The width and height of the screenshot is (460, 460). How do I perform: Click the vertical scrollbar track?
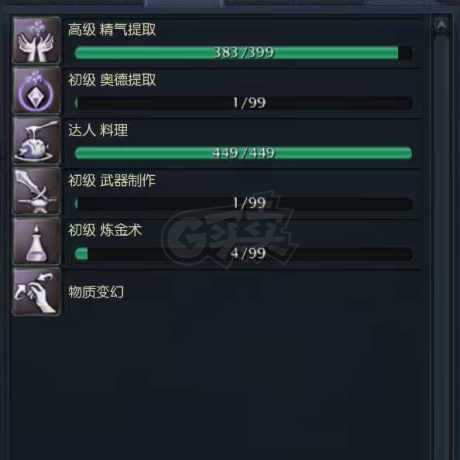442,247
